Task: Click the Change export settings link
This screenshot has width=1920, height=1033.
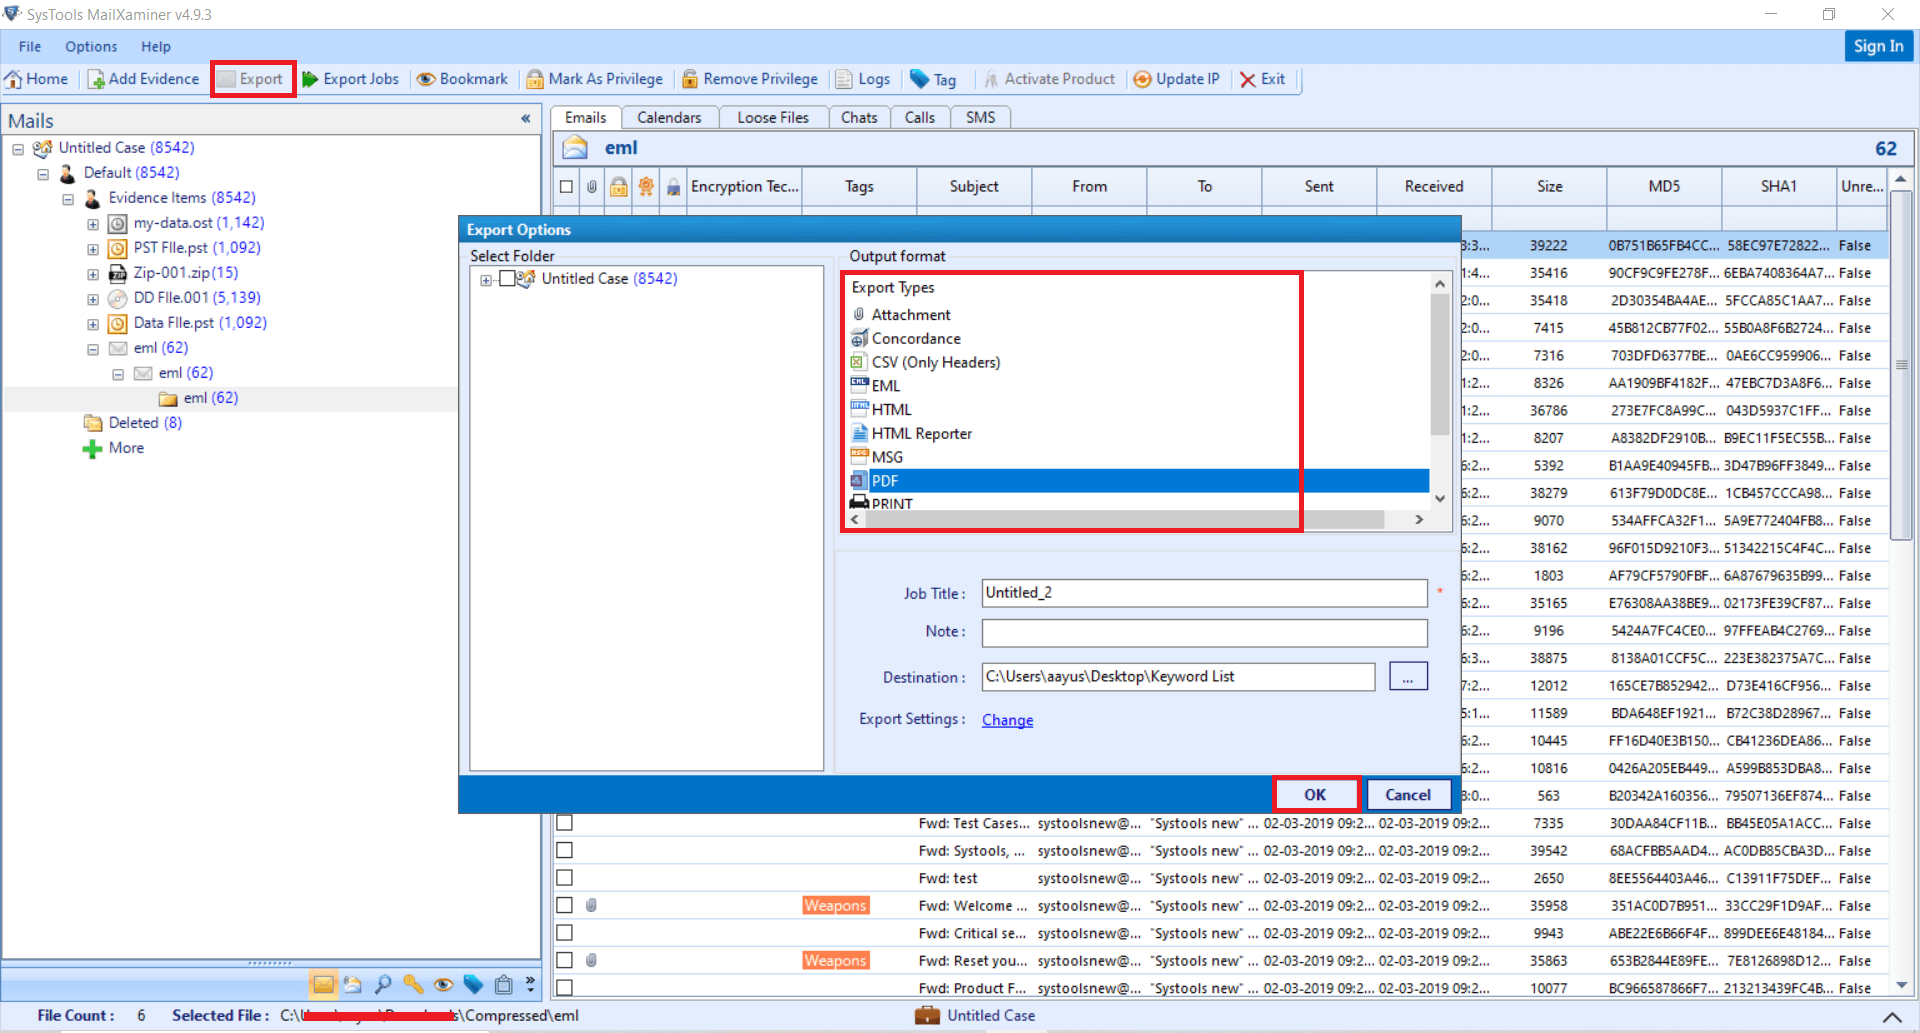Action: (1007, 720)
